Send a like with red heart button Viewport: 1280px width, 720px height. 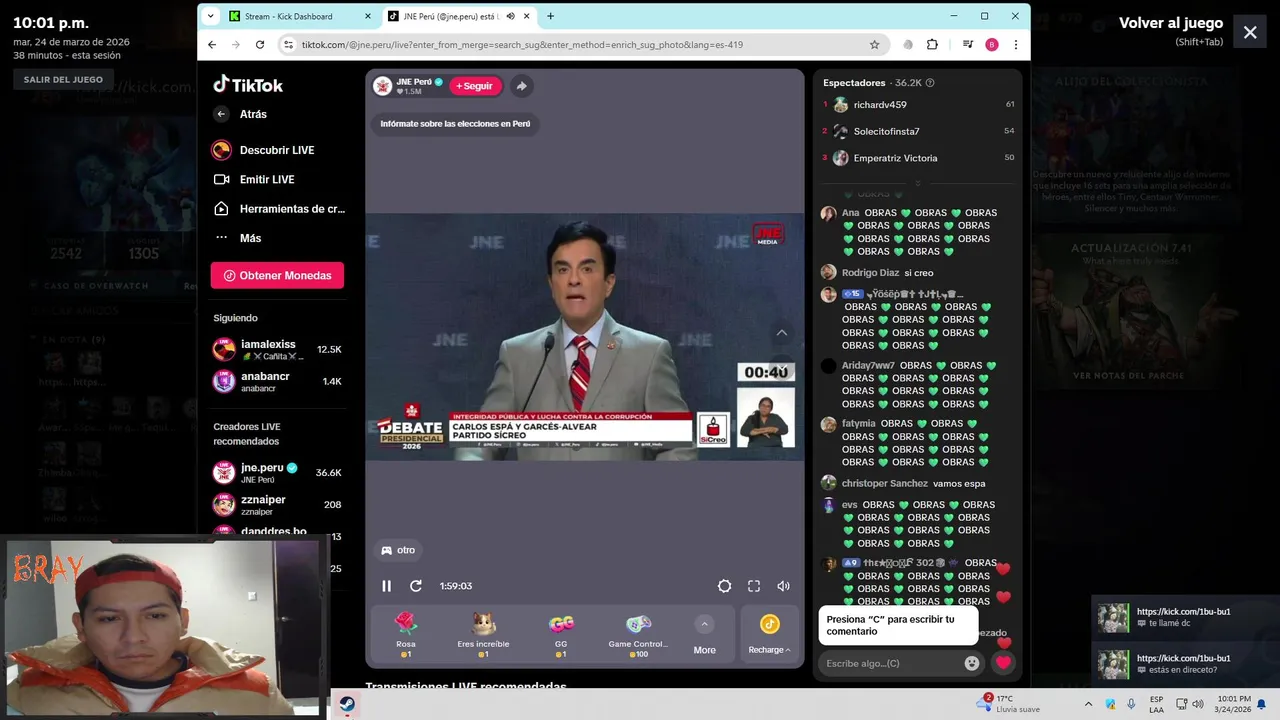coord(1003,663)
